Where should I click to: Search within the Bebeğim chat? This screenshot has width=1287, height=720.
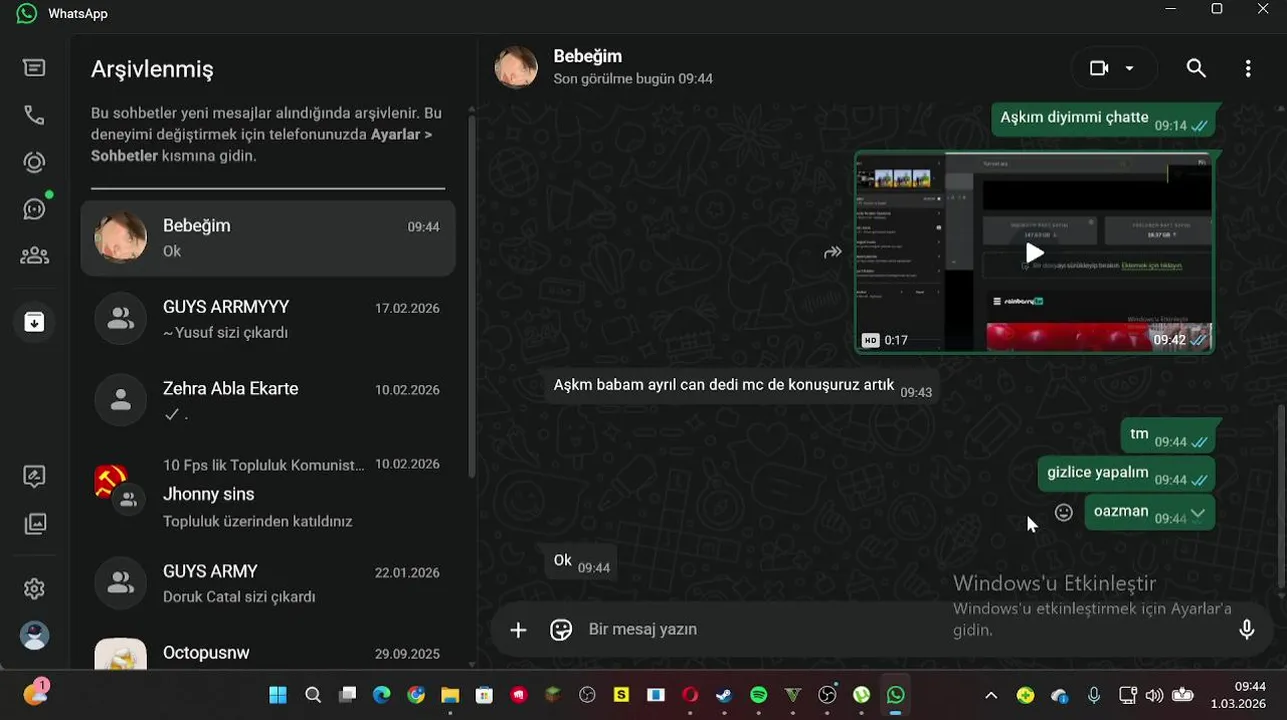click(1196, 68)
